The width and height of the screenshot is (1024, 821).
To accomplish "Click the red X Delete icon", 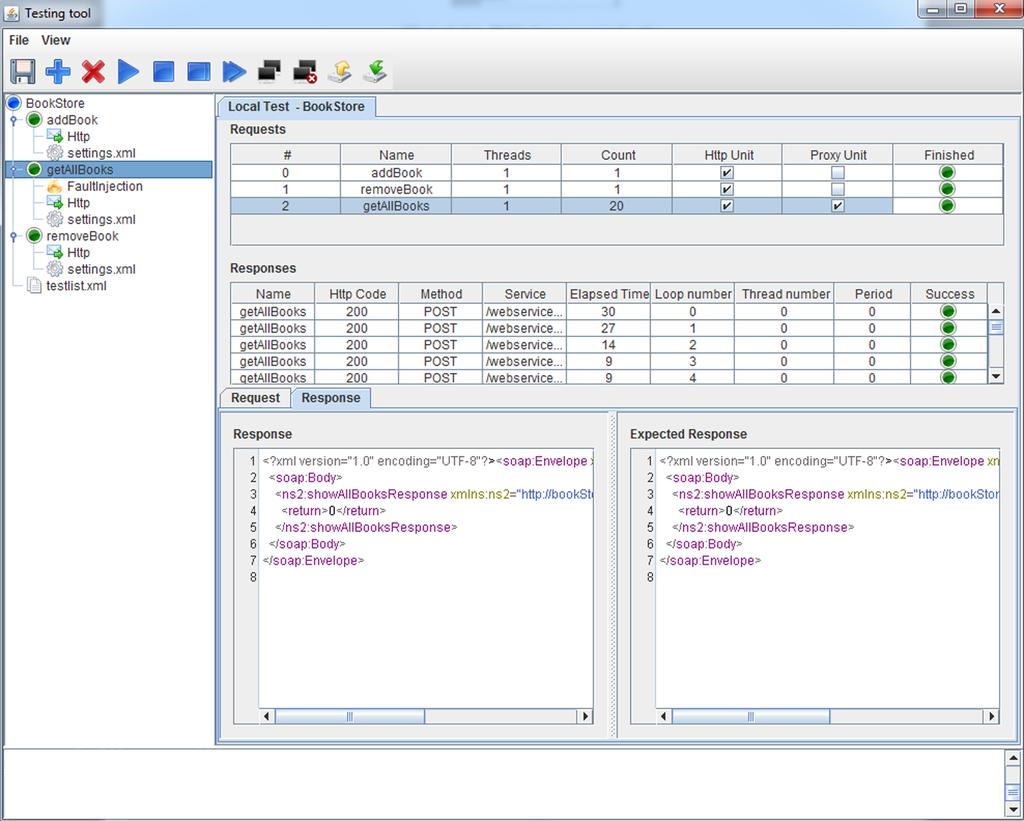I will point(93,71).
